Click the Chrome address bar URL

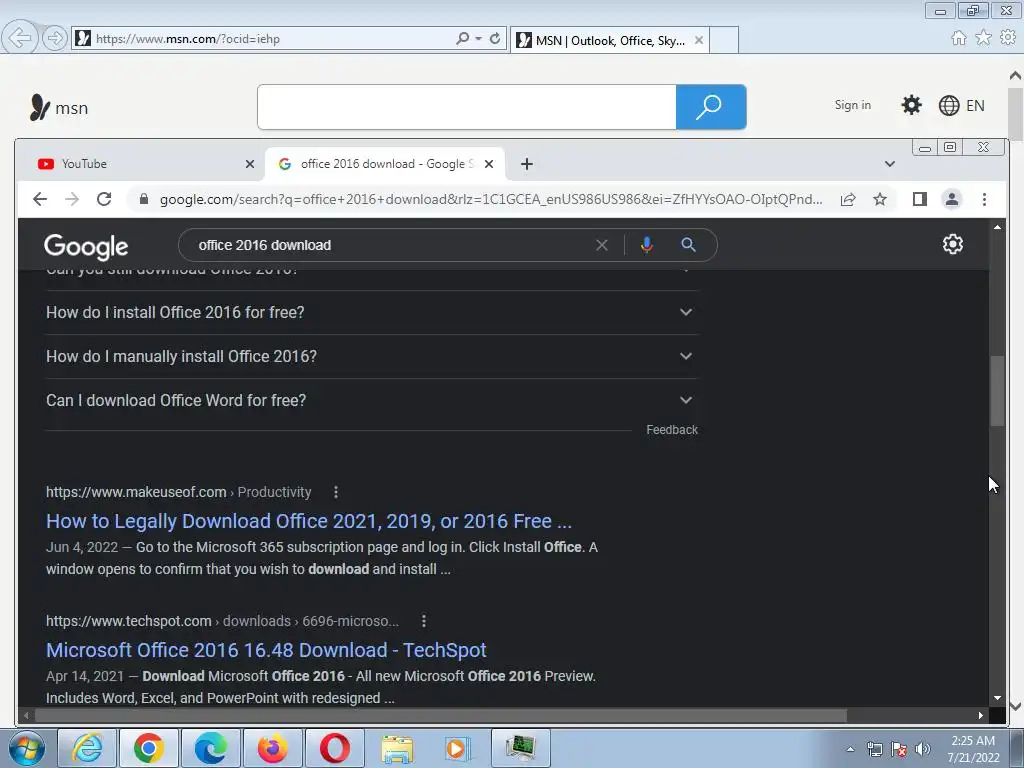[491, 199]
